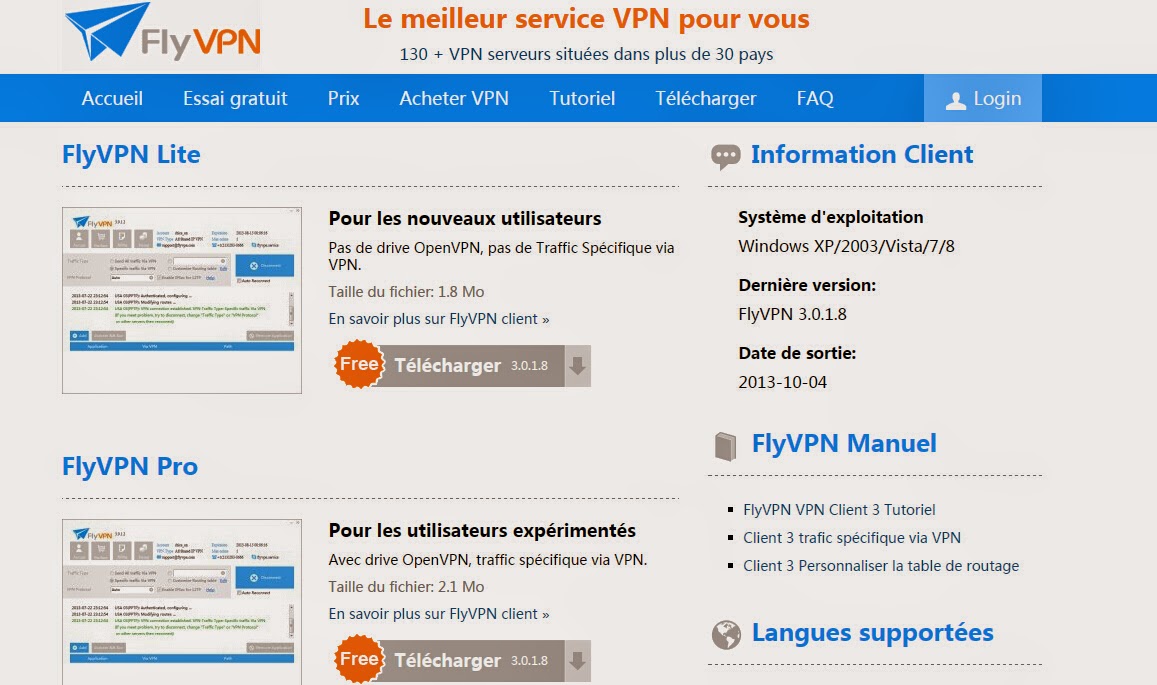Image resolution: width=1157 pixels, height=685 pixels.
Task: Click 'Taille du fichier: 2.1 Mo' text
Action: (407, 587)
